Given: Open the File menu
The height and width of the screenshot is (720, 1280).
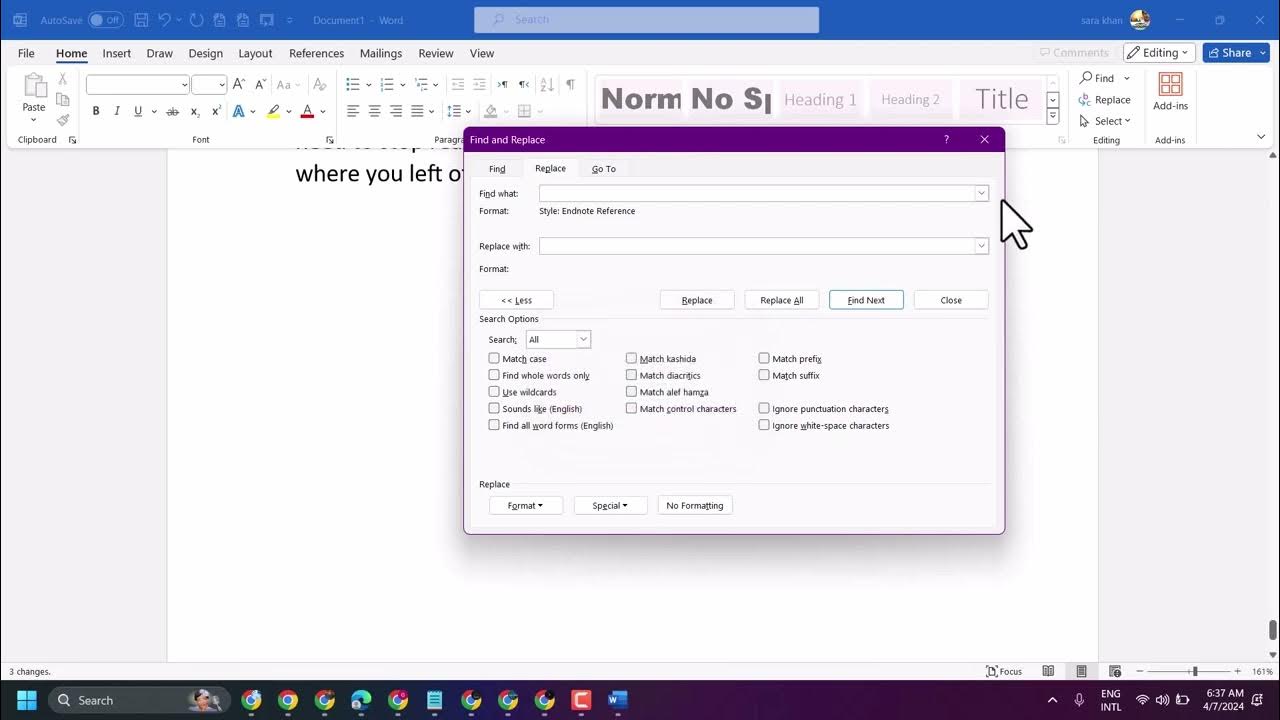Looking at the screenshot, I should click(x=26, y=53).
